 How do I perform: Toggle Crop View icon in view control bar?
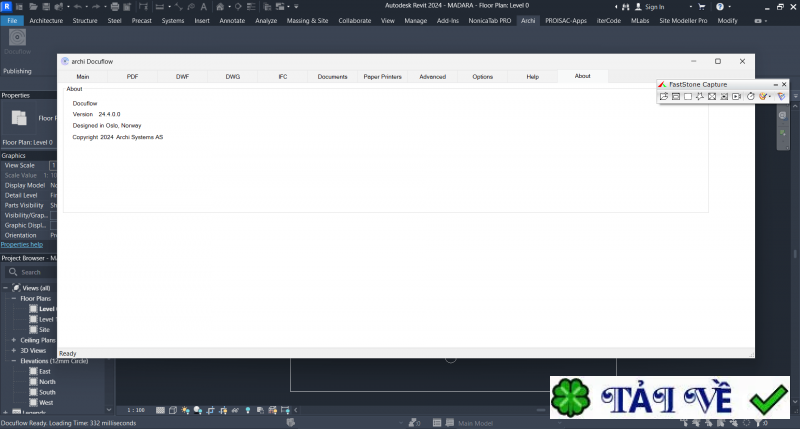[211, 410]
